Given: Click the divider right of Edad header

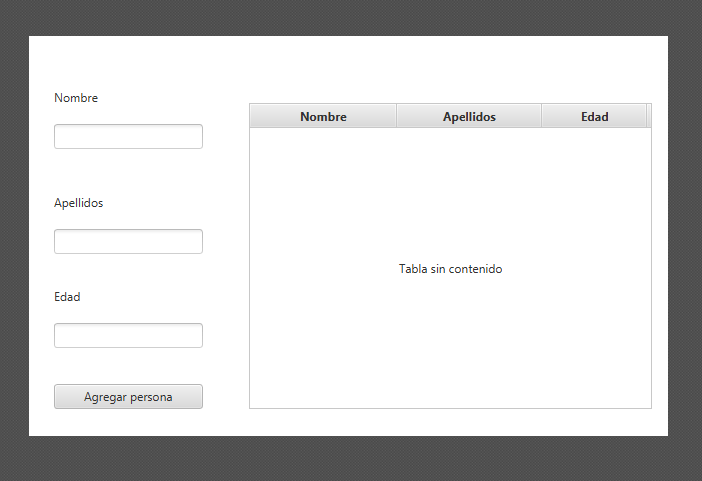Looking at the screenshot, I should pos(647,117).
